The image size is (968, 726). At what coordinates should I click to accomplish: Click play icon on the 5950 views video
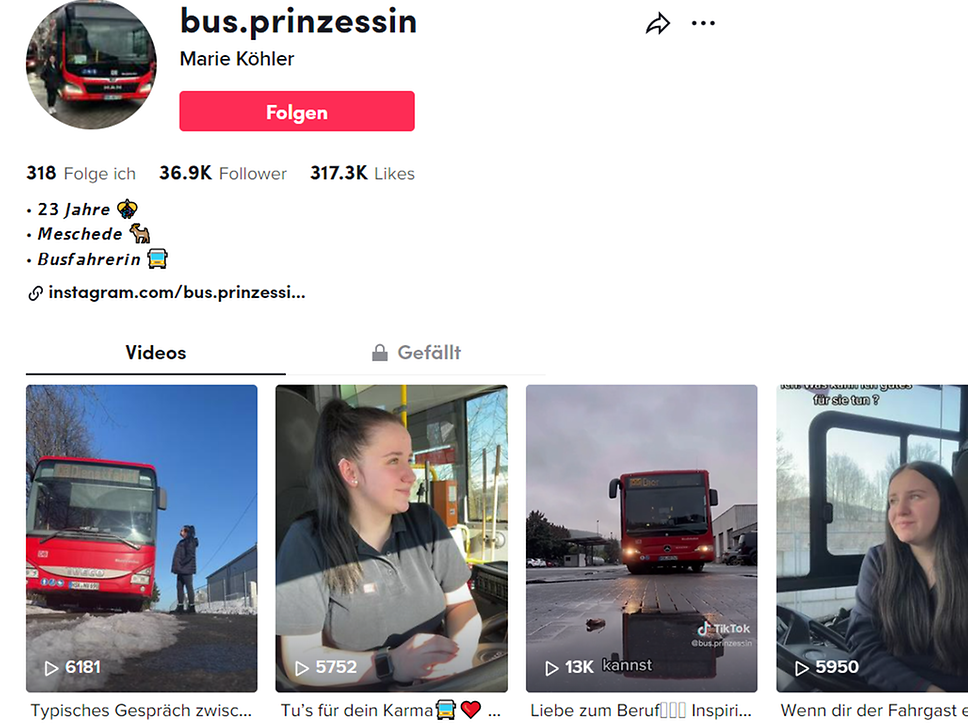801,668
